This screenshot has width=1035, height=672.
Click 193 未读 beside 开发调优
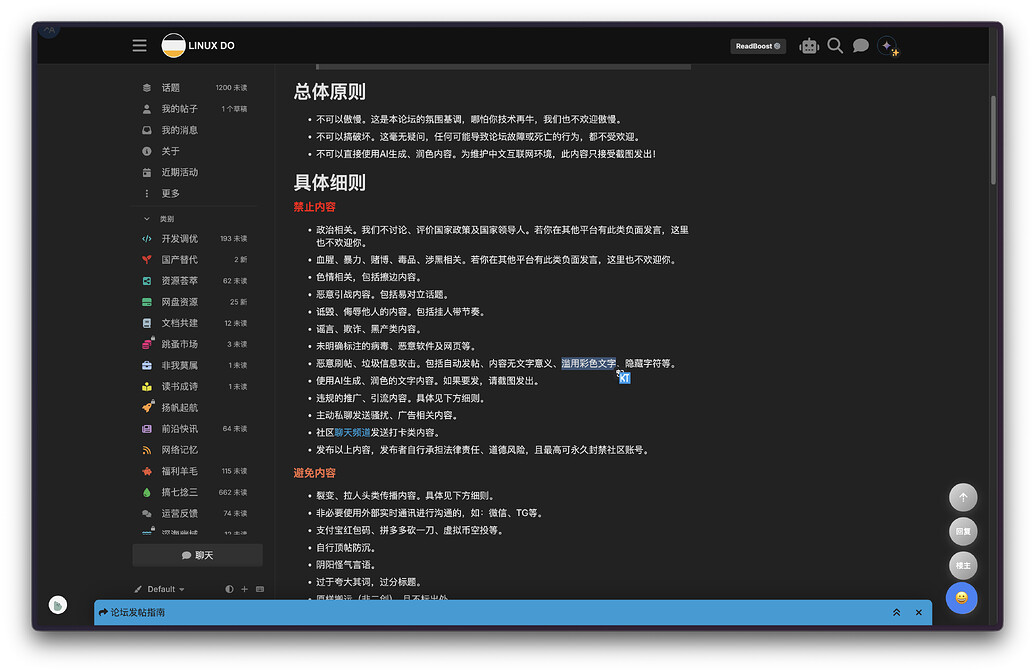tap(234, 238)
